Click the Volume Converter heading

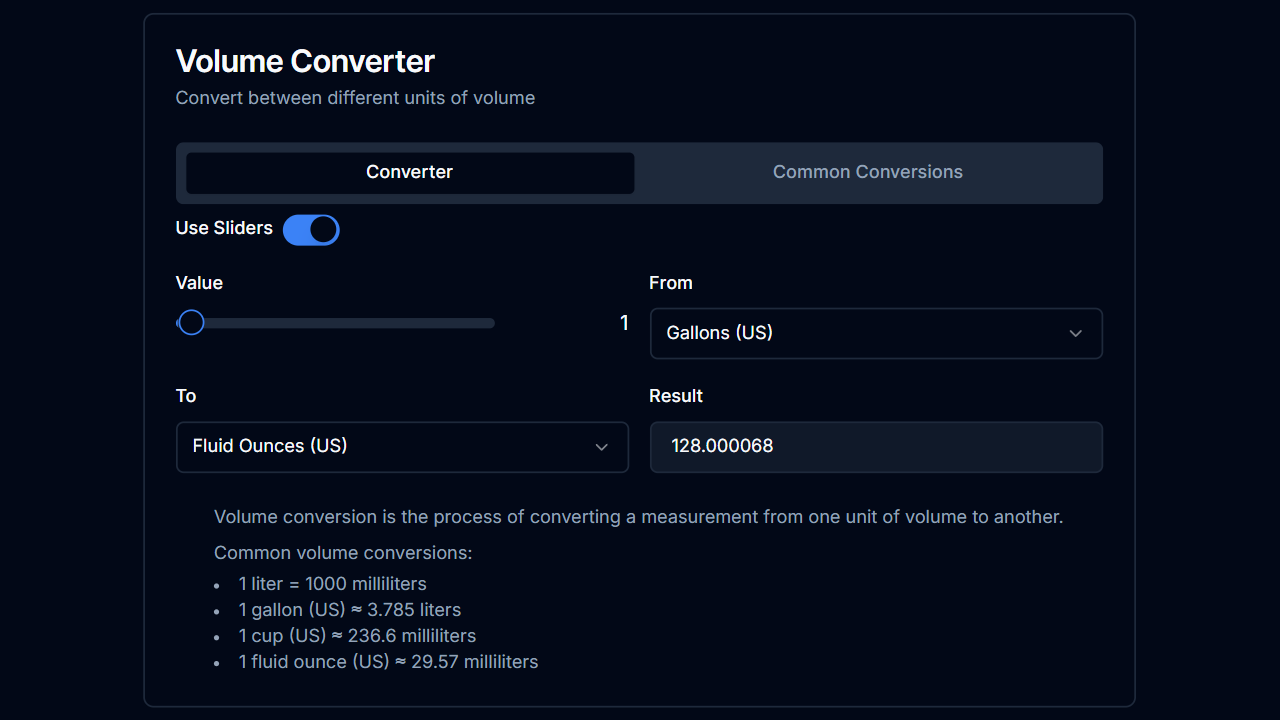(x=305, y=61)
